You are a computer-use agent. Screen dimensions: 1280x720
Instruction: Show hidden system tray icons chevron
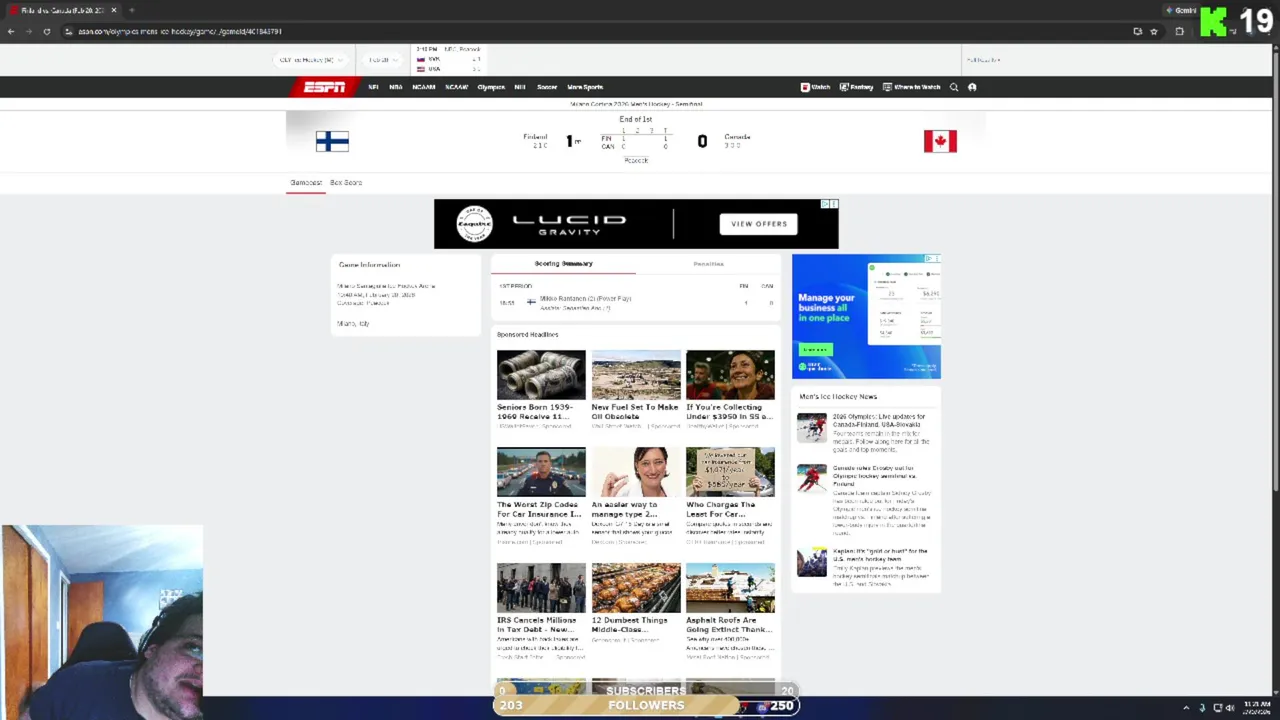click(1186, 708)
